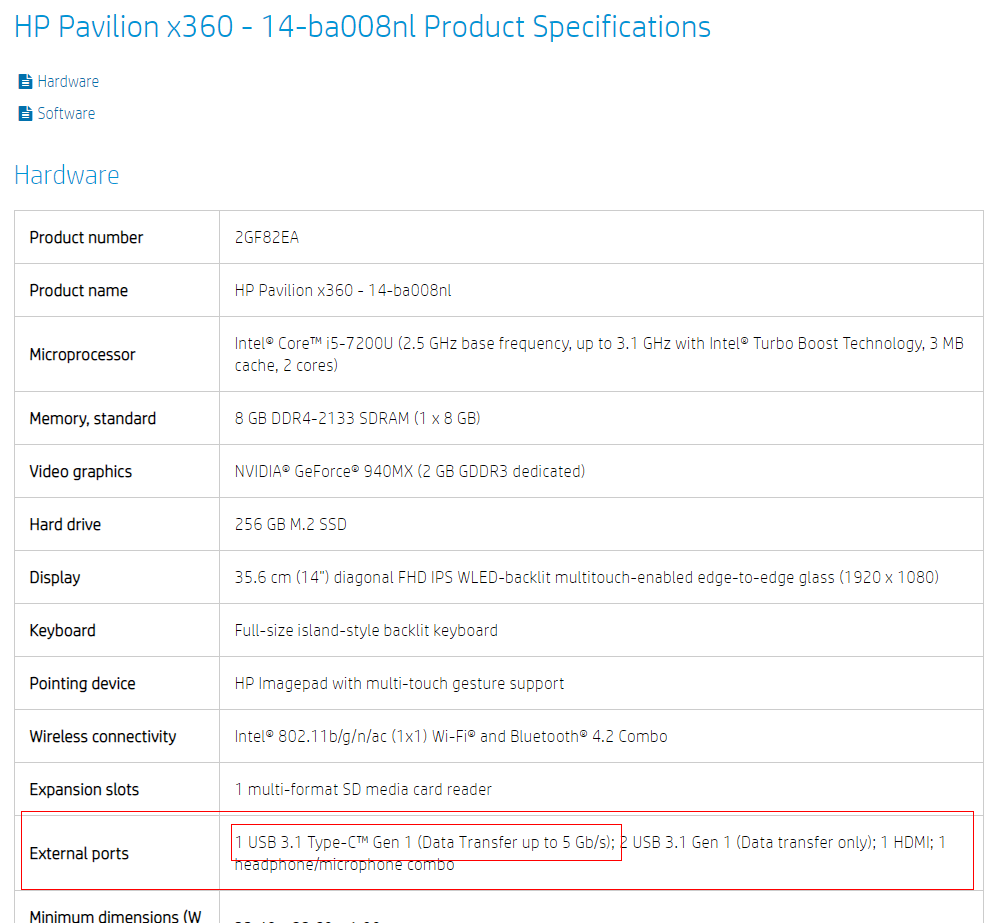This screenshot has height=923, width=1001.
Task: Click the External ports row label
Action: [79, 854]
